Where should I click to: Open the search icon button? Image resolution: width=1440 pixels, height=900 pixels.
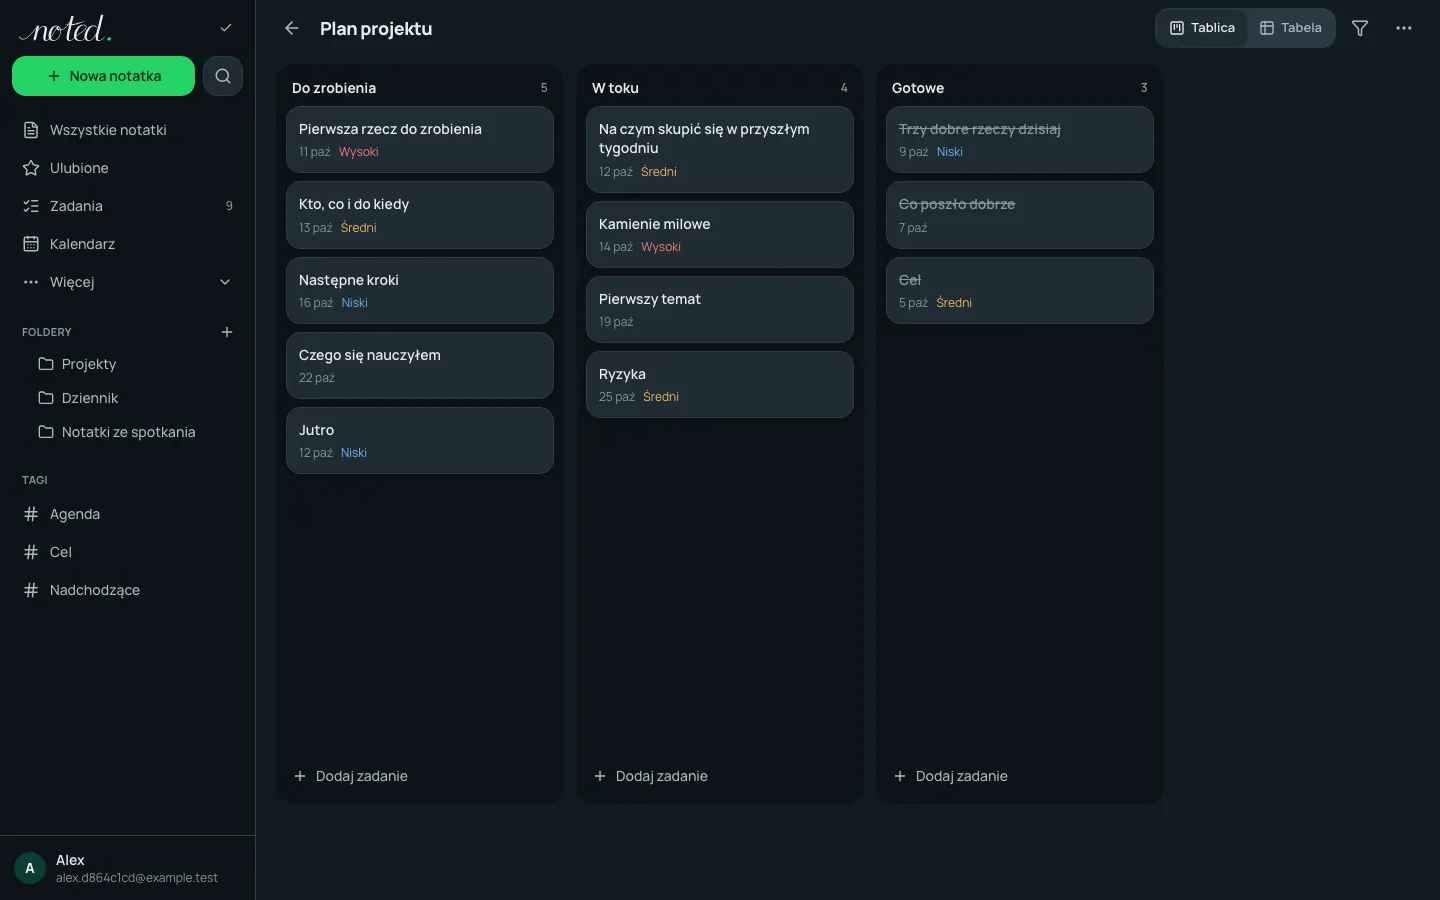[223, 76]
